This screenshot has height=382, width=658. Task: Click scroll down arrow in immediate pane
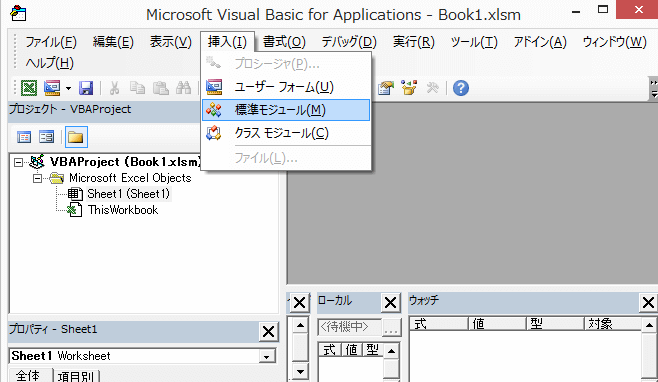click(x=300, y=372)
